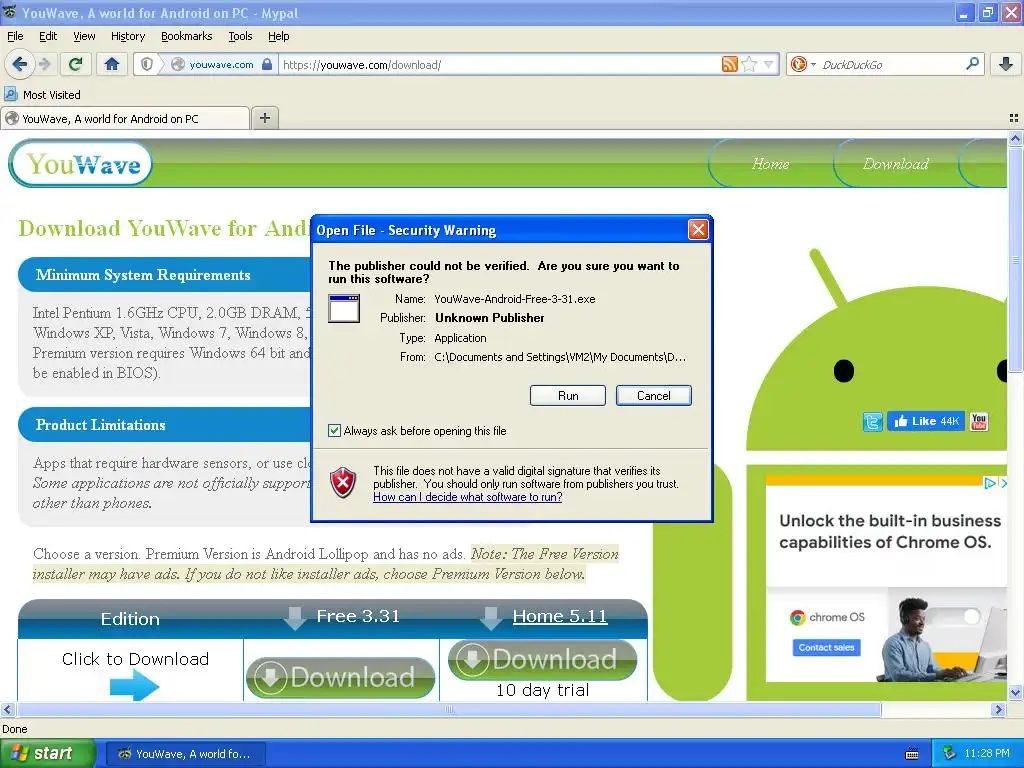This screenshot has height=768, width=1024.
Task: Click the YouWave logo
Action: [82, 164]
